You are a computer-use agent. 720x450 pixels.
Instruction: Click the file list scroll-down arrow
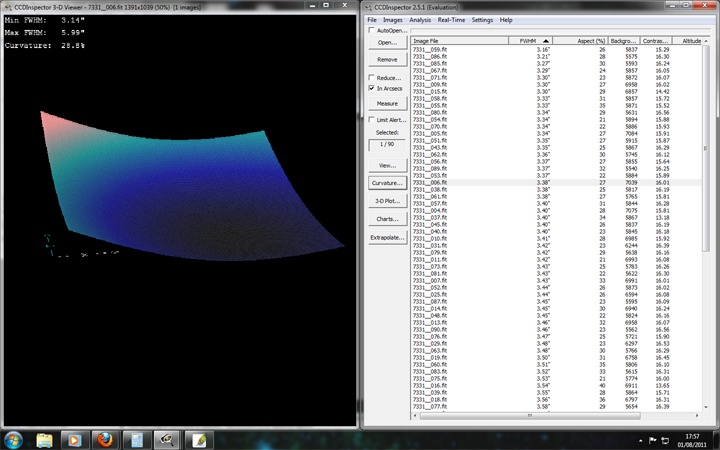click(x=706, y=407)
